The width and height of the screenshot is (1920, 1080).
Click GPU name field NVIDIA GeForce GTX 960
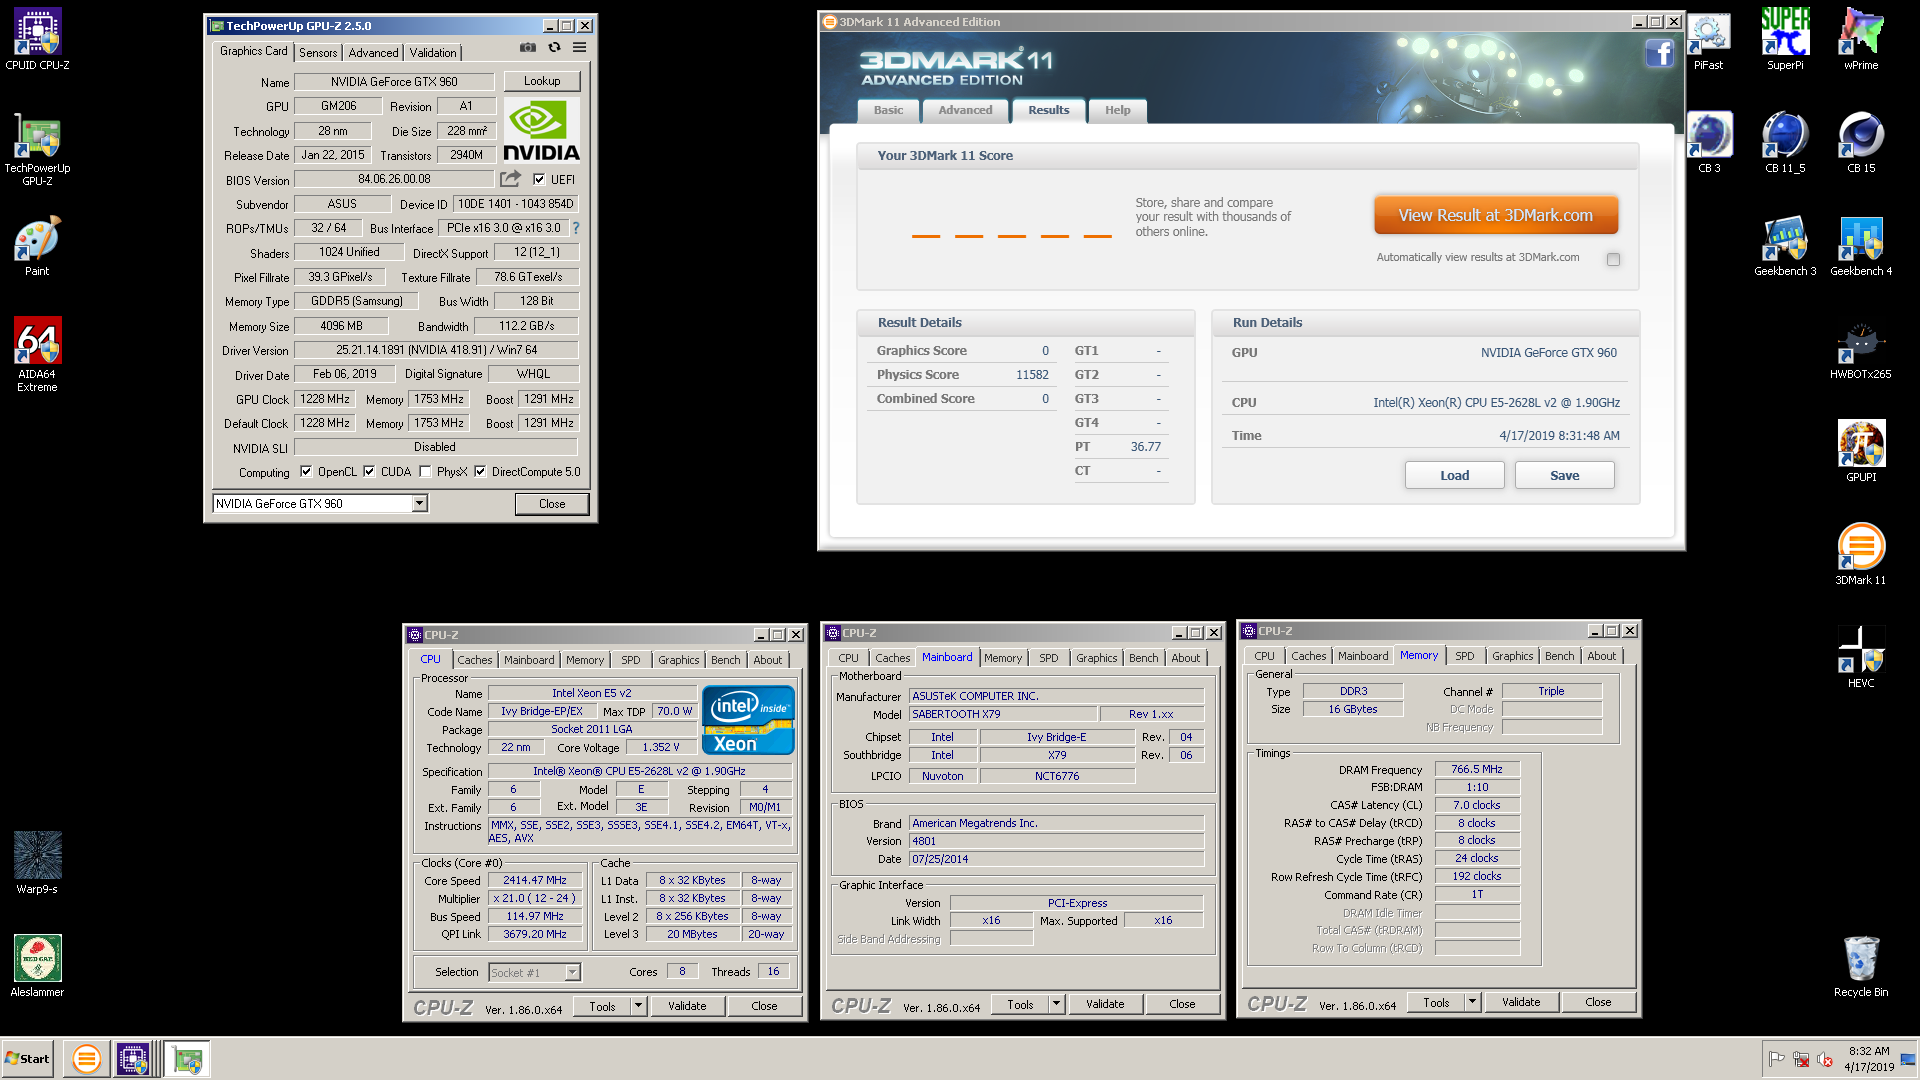click(394, 82)
